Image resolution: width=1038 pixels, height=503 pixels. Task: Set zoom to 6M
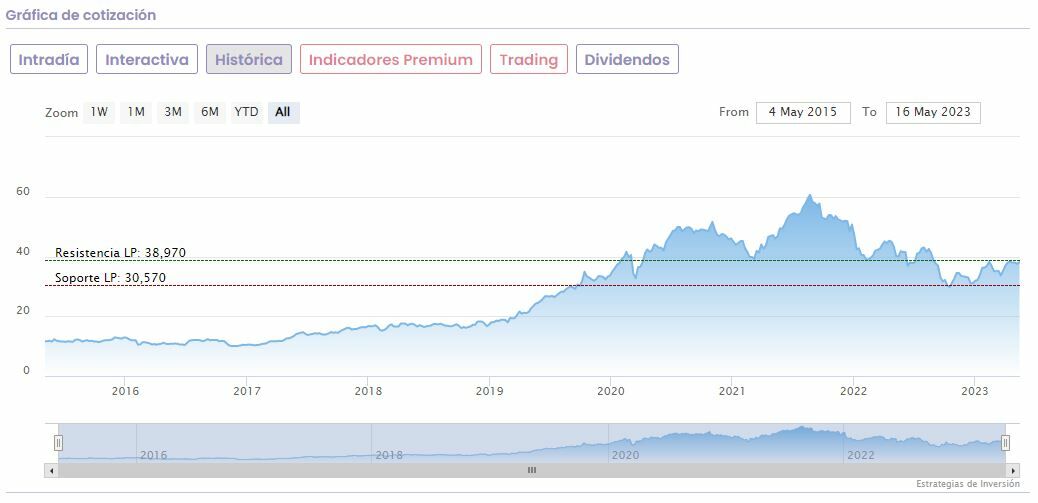[209, 112]
